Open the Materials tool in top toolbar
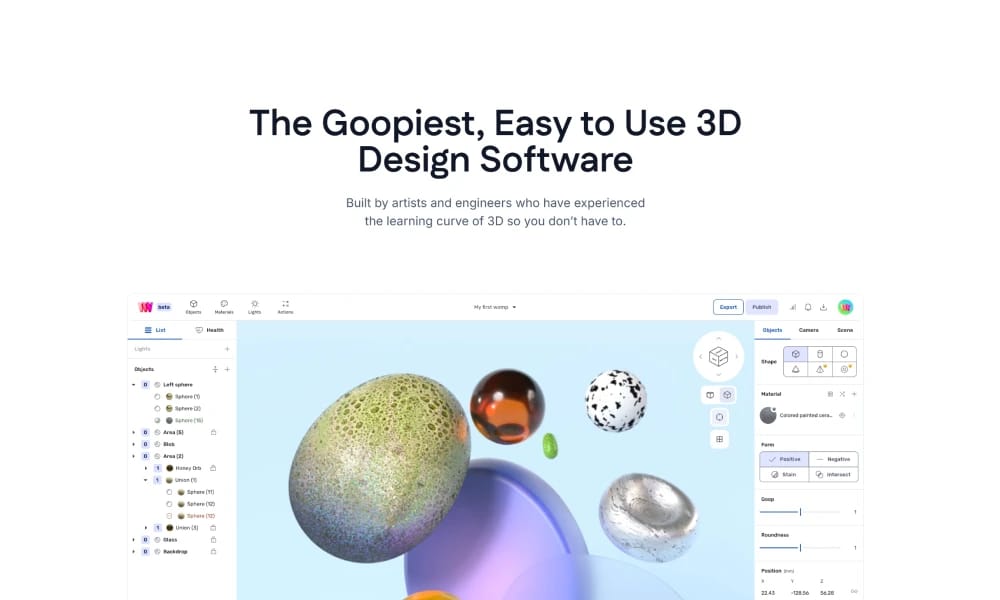Viewport: 1000px width, 600px height. [x=224, y=307]
